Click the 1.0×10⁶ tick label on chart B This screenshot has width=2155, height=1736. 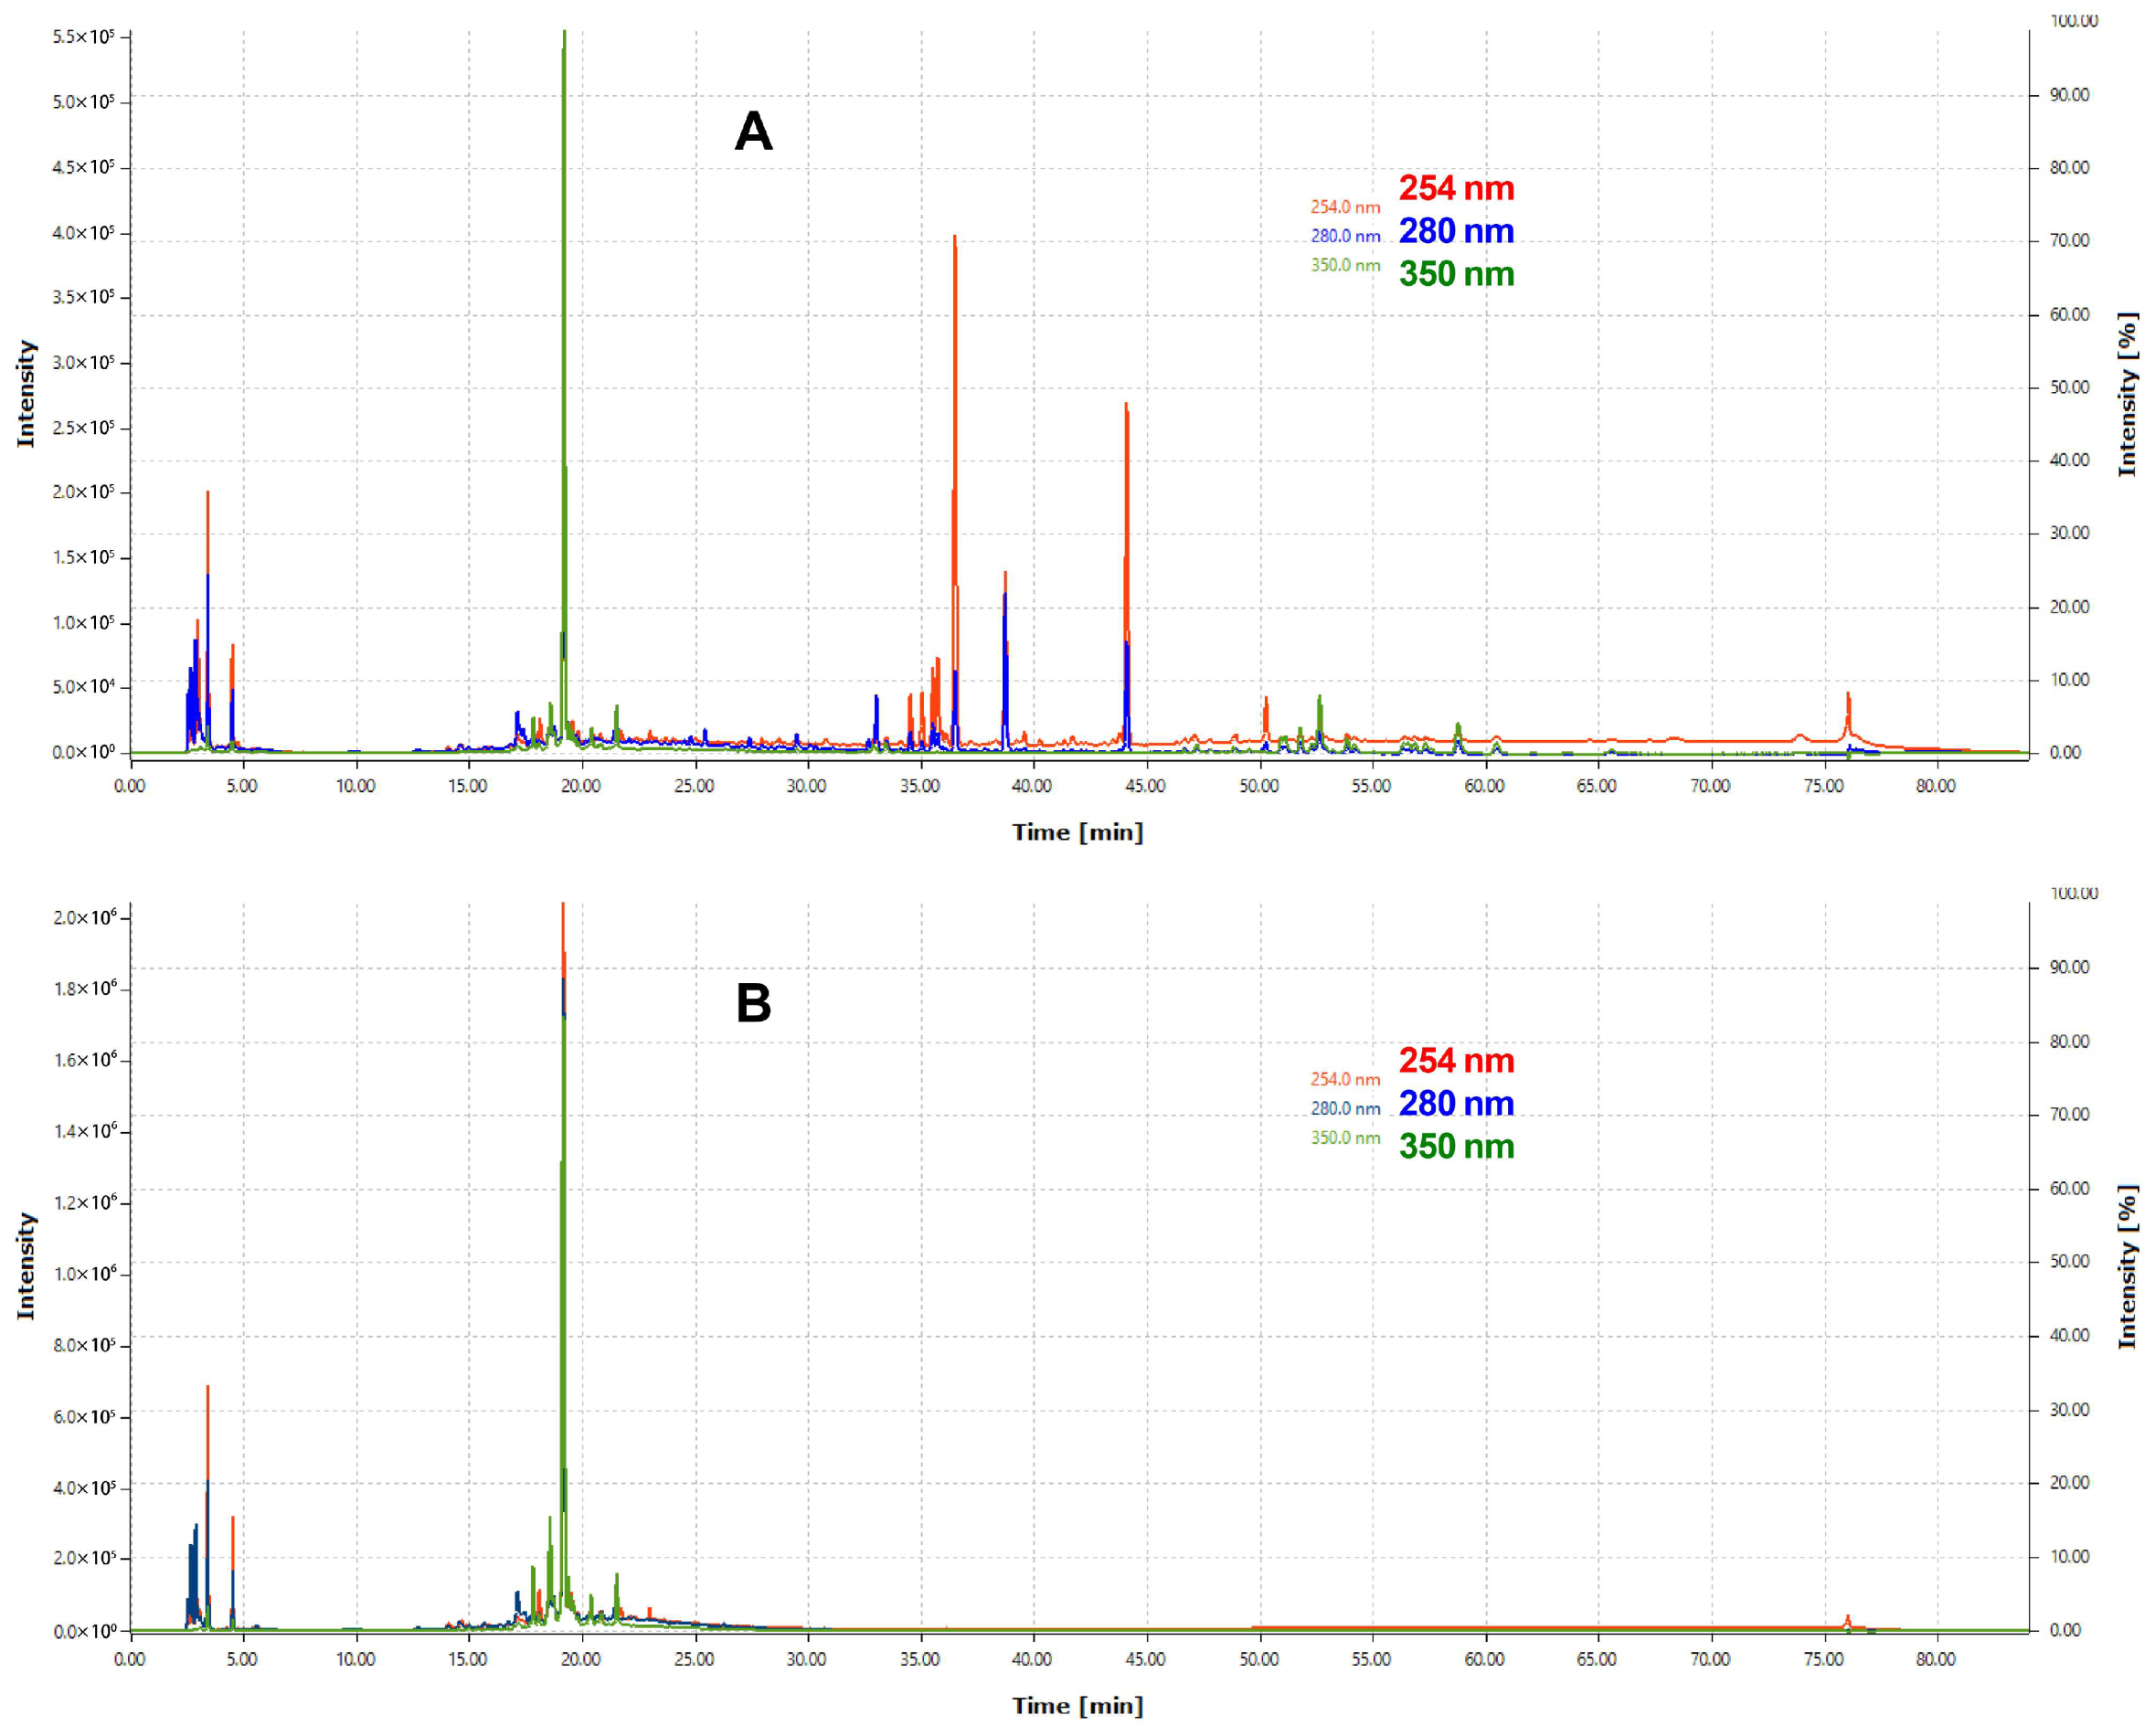pyautogui.click(x=84, y=1273)
